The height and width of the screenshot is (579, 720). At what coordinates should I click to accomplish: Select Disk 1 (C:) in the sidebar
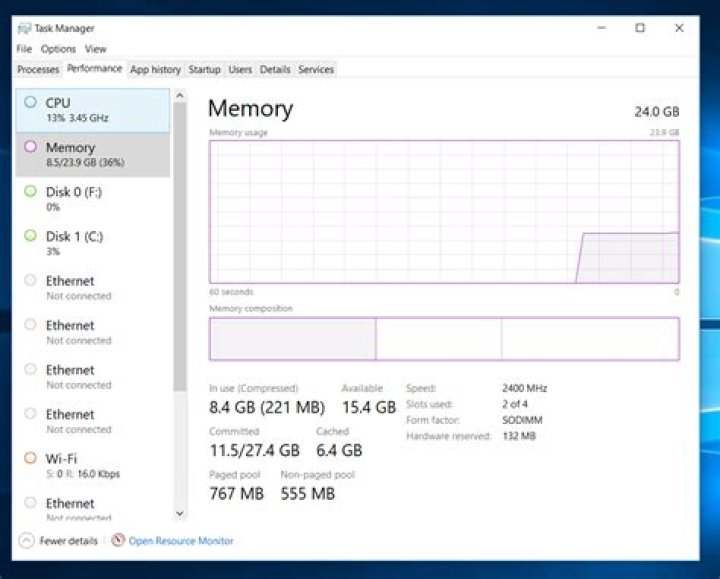tap(93, 243)
